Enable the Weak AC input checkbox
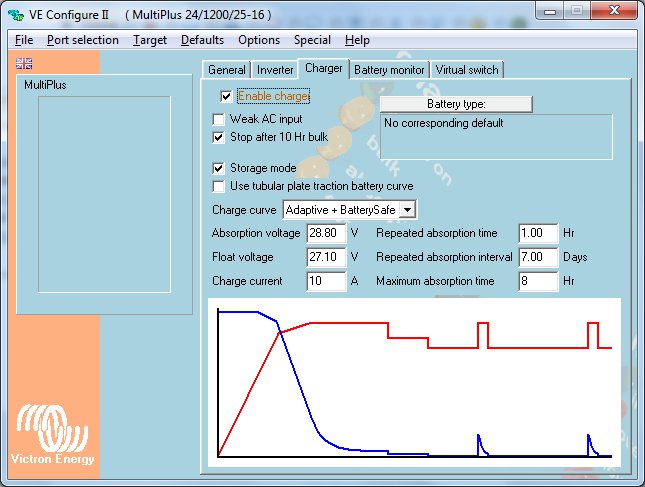 pyautogui.click(x=218, y=119)
